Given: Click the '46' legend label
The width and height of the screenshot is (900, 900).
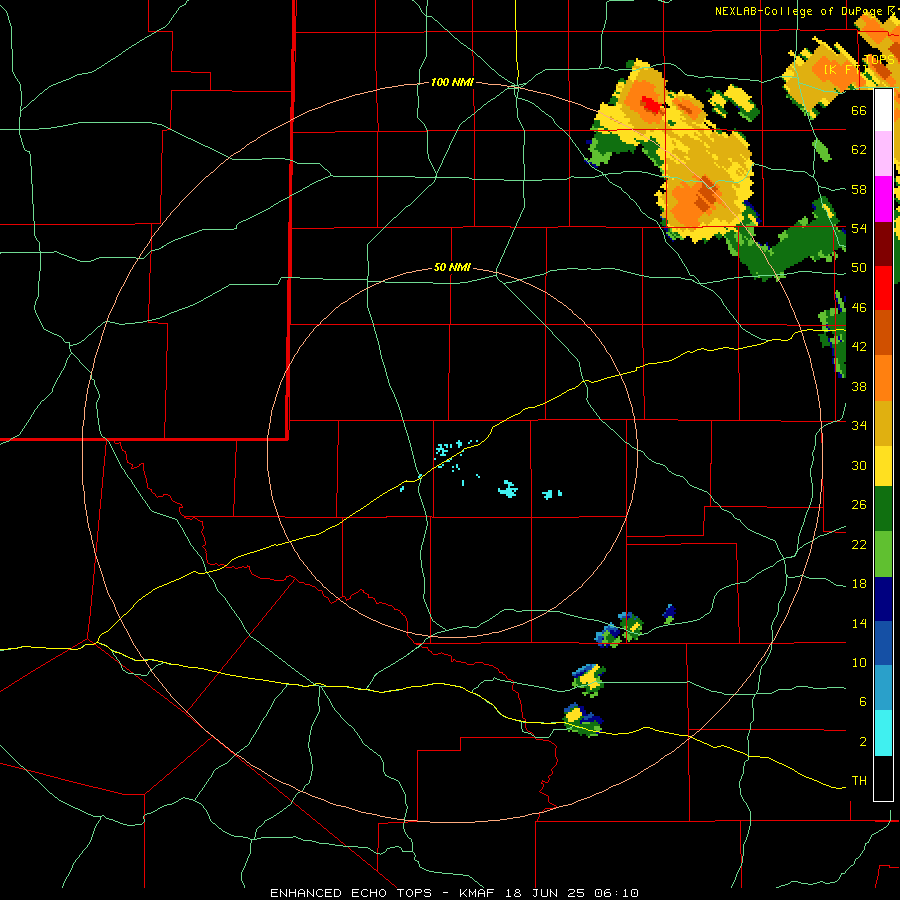Looking at the screenshot, I should point(859,307).
